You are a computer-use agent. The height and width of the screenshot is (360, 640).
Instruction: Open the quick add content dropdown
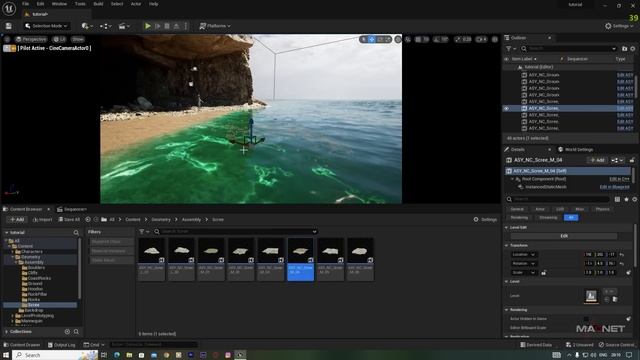pos(87,26)
